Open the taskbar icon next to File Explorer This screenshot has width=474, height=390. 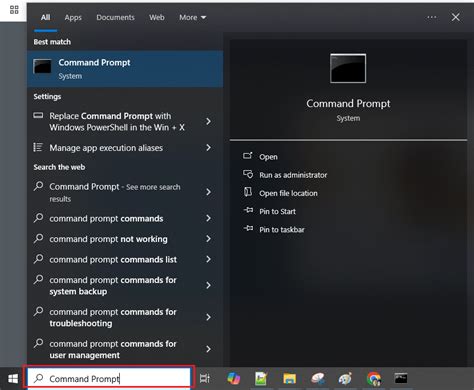[x=318, y=379]
